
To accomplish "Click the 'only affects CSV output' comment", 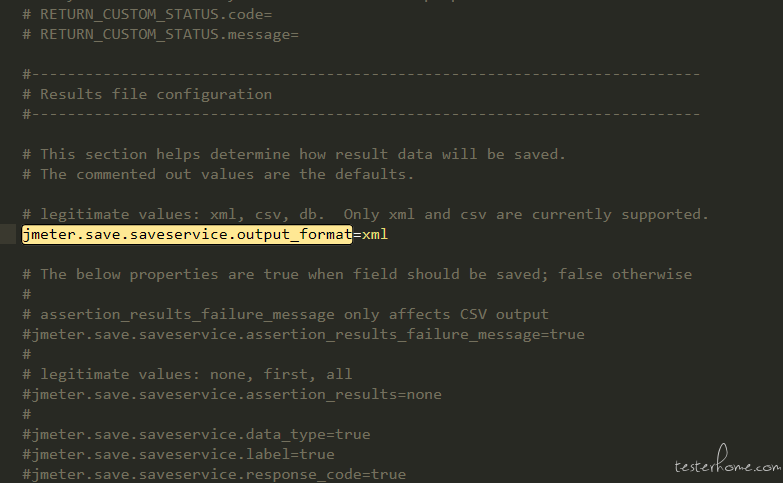I will tap(285, 314).
